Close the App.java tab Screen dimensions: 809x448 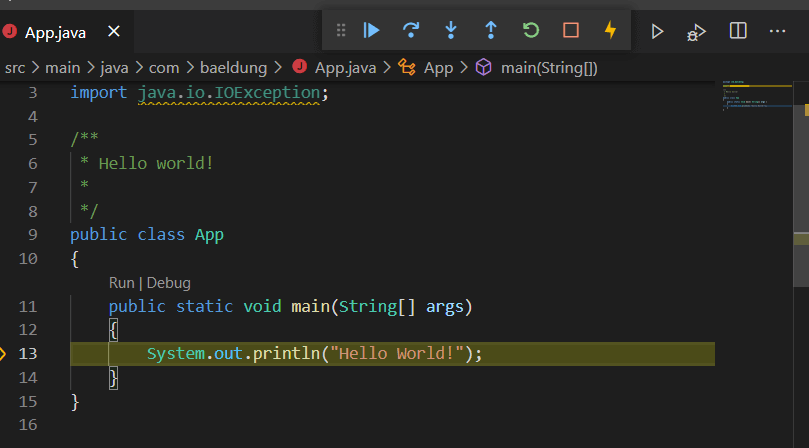[x=114, y=32]
